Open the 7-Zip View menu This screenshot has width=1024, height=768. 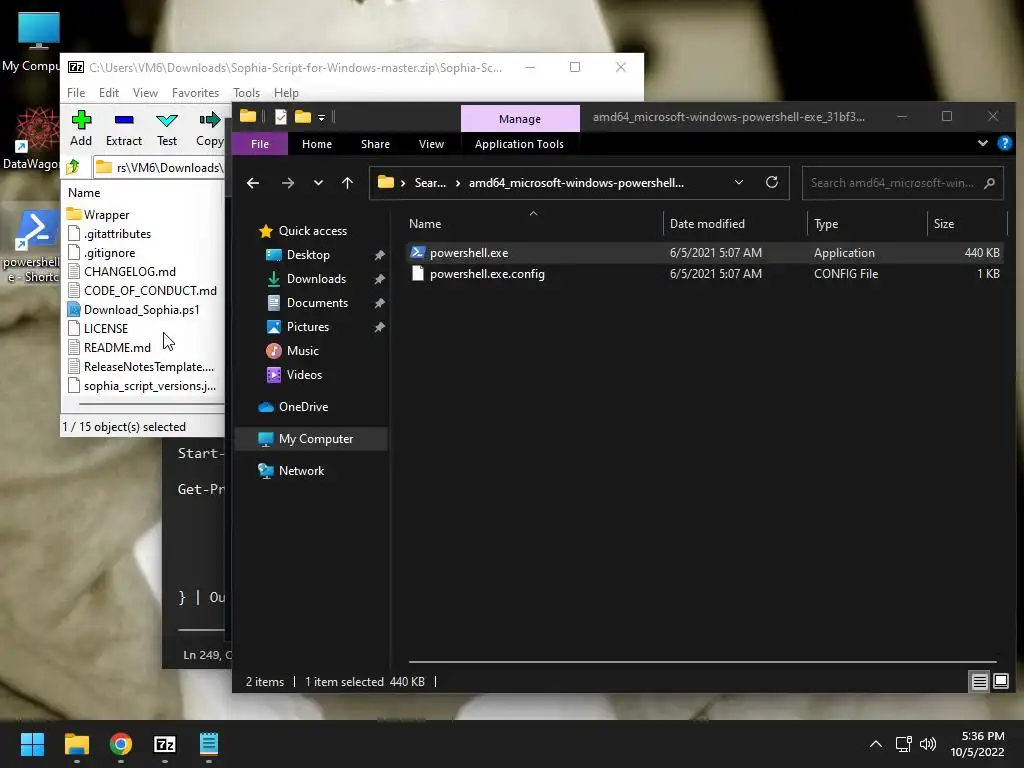click(145, 93)
